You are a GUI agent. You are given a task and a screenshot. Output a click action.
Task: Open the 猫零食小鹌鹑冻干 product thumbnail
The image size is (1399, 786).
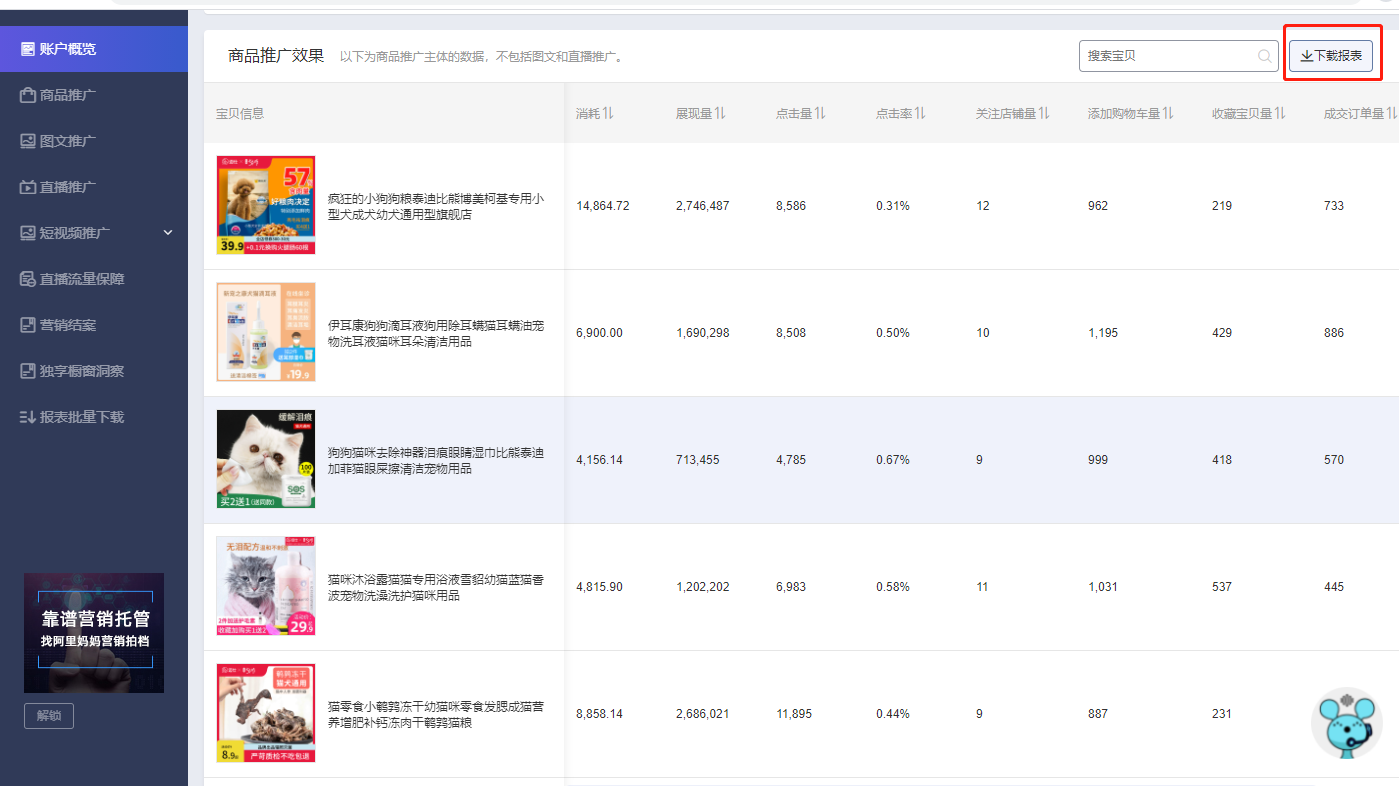pos(266,713)
